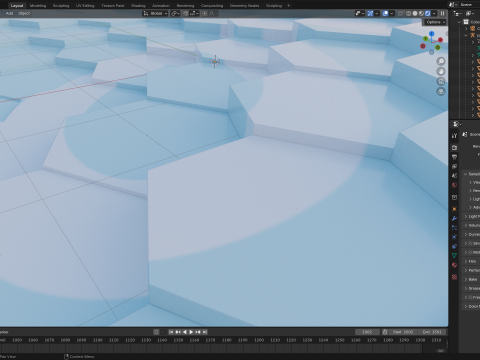Switch to wireframe viewport shading
480x360 pixels.
(x=408, y=13)
